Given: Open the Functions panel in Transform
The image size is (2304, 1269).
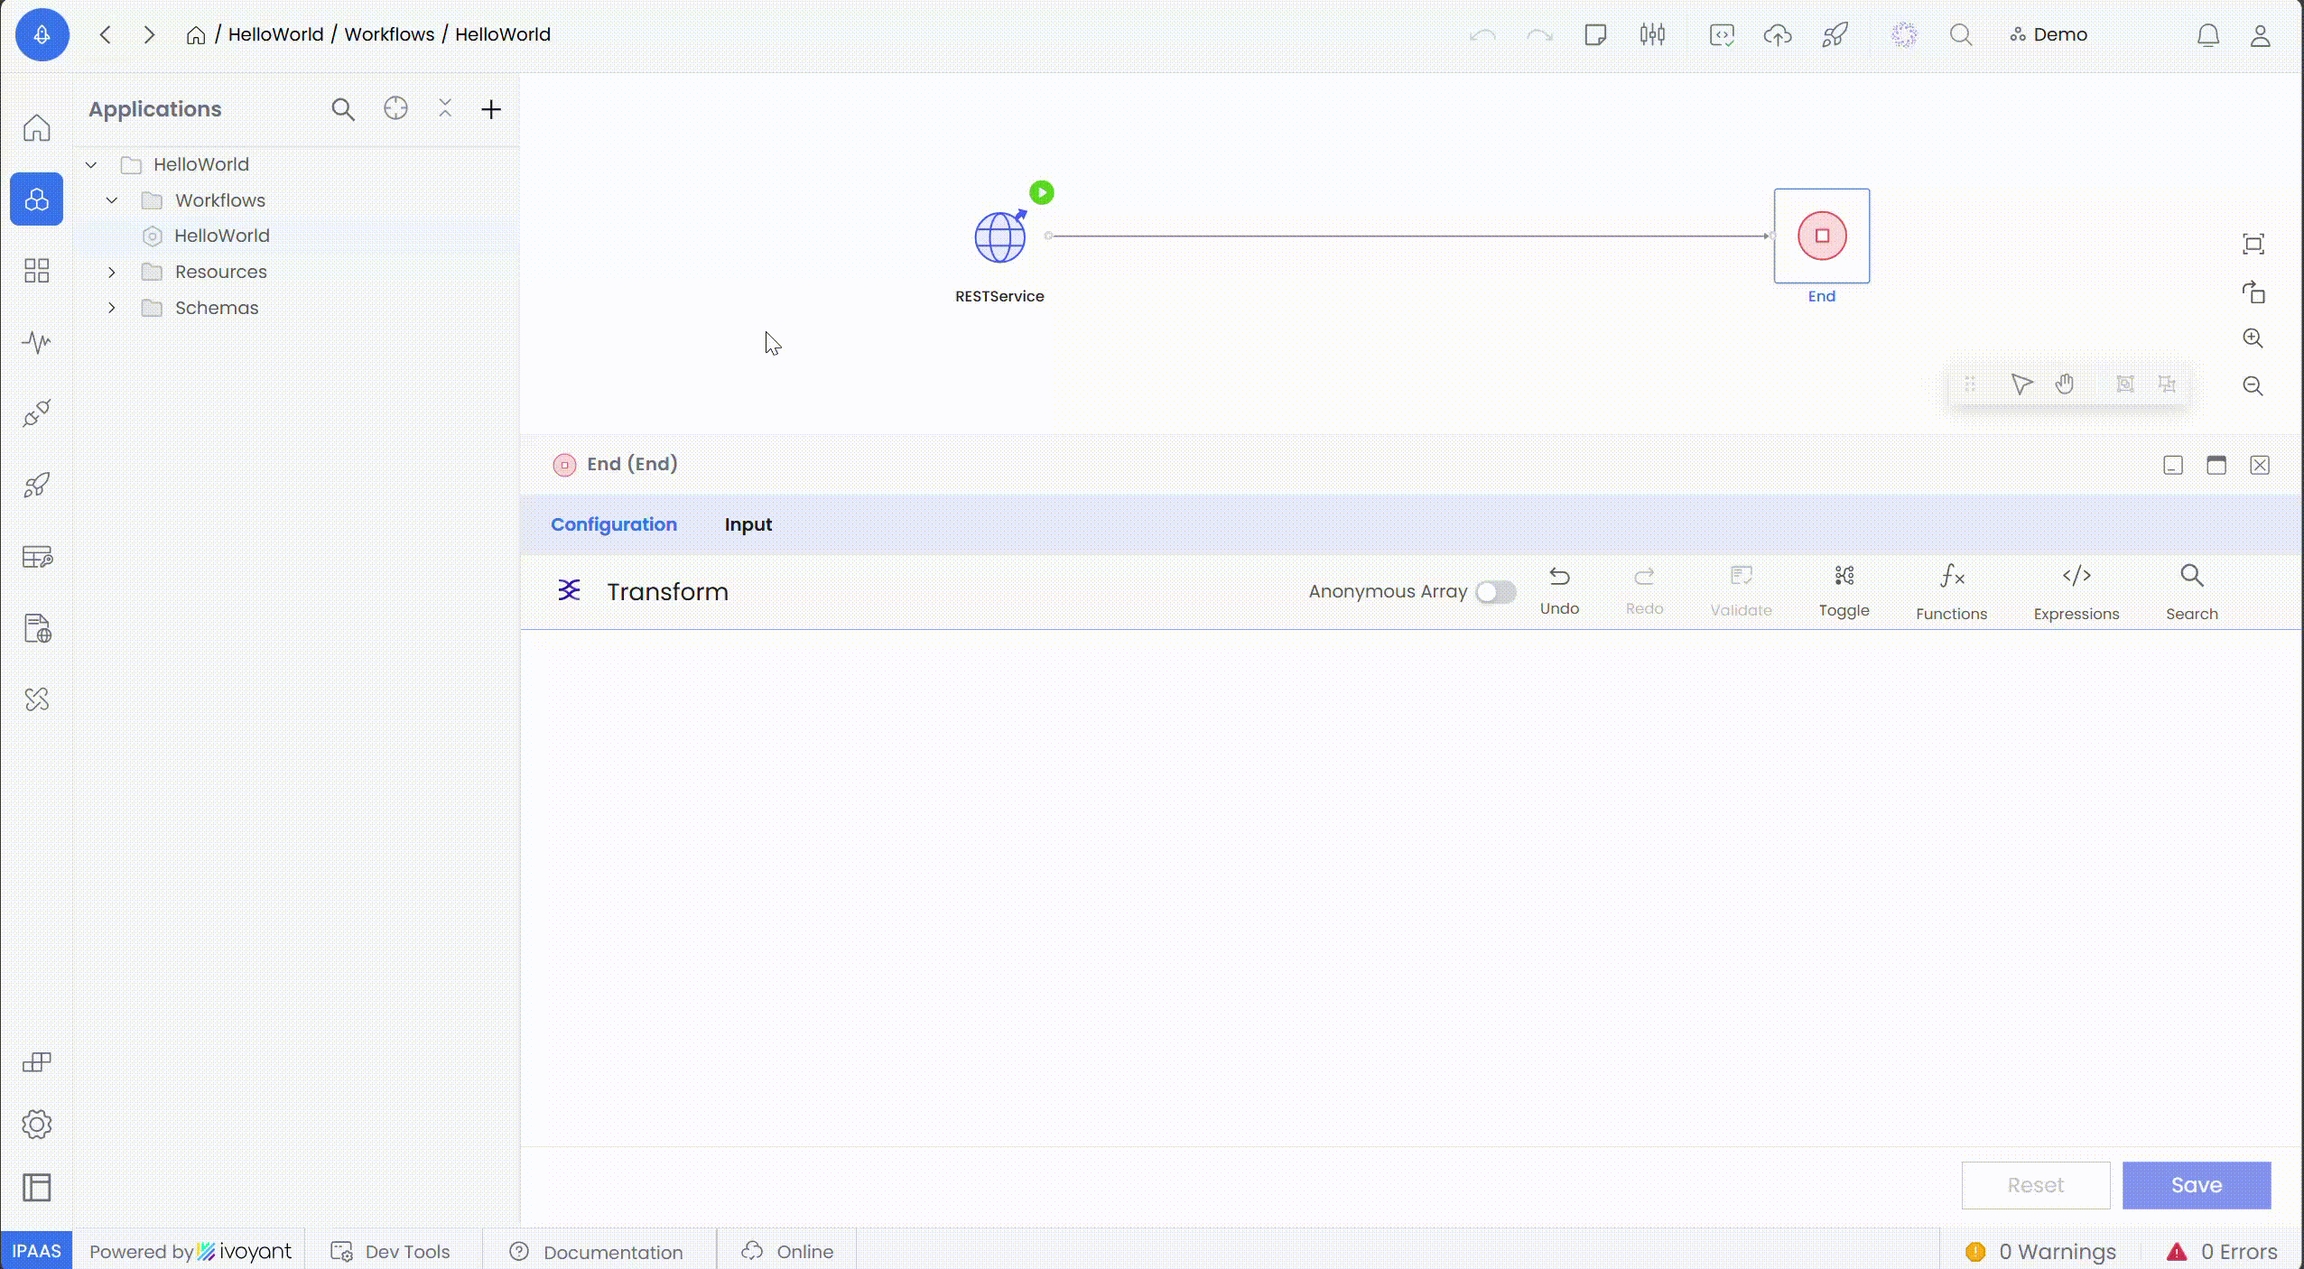Looking at the screenshot, I should pos(1951,591).
